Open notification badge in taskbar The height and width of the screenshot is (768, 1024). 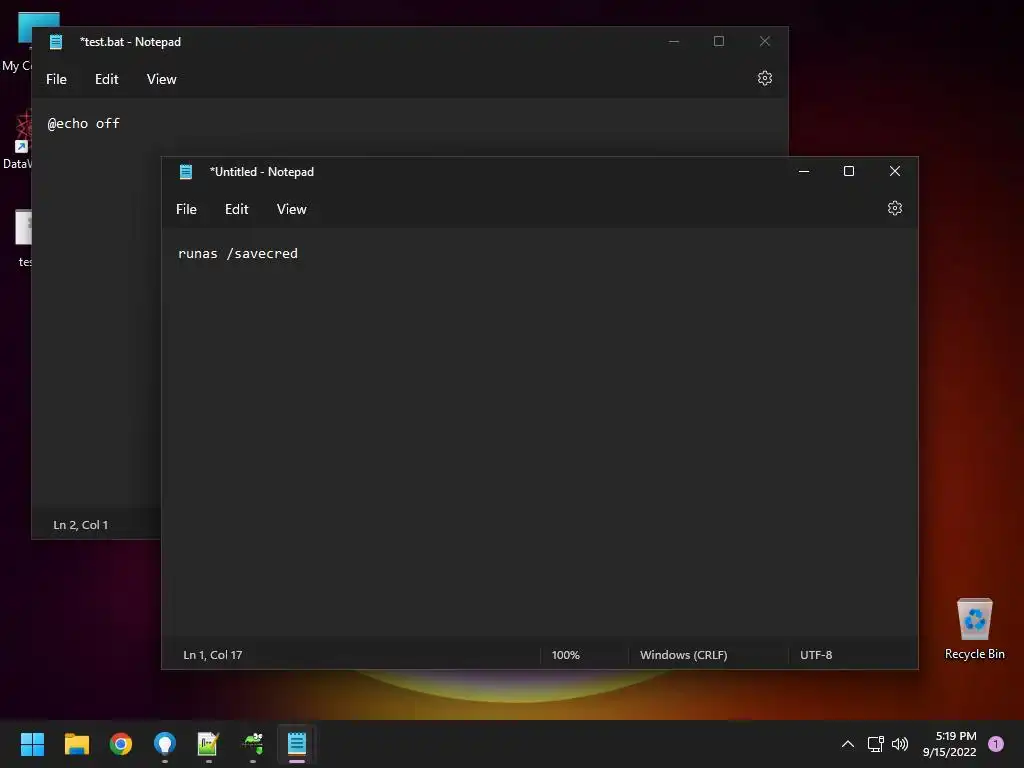click(996, 744)
